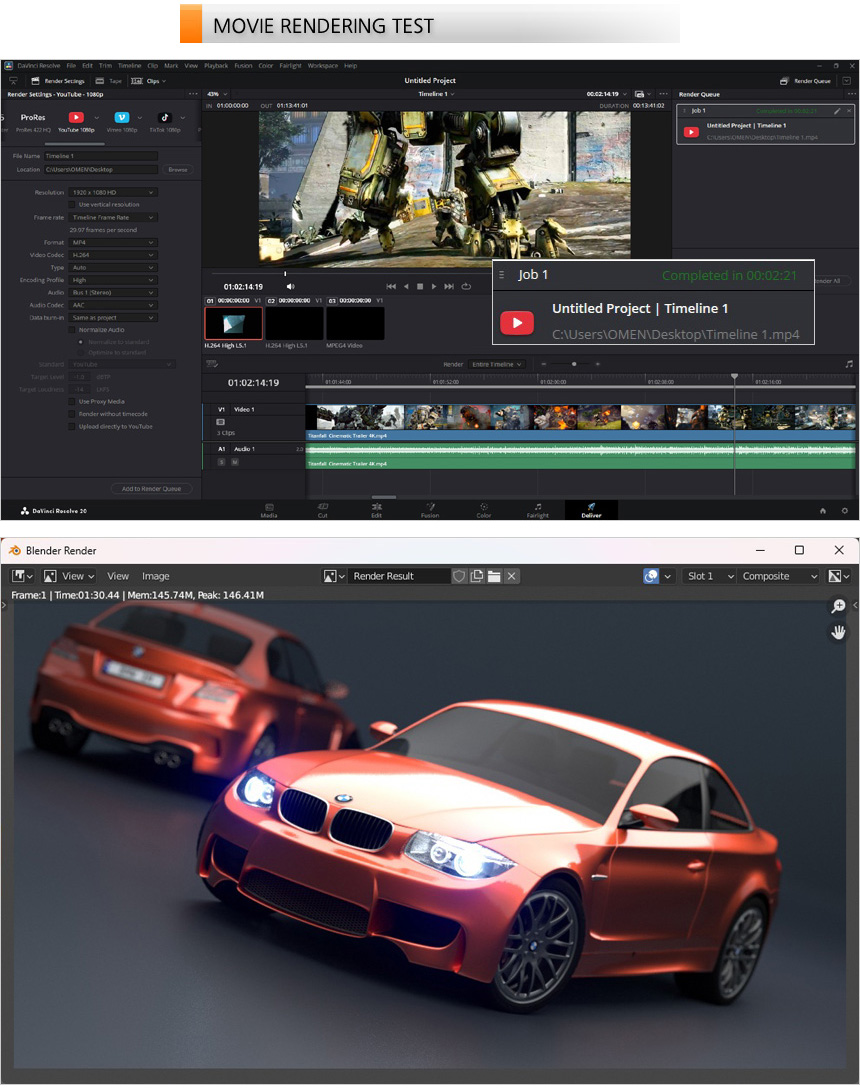860x1088 pixels.
Task: Open the Resolution 1920 x 1080 HD dropdown
Action: click(x=113, y=192)
